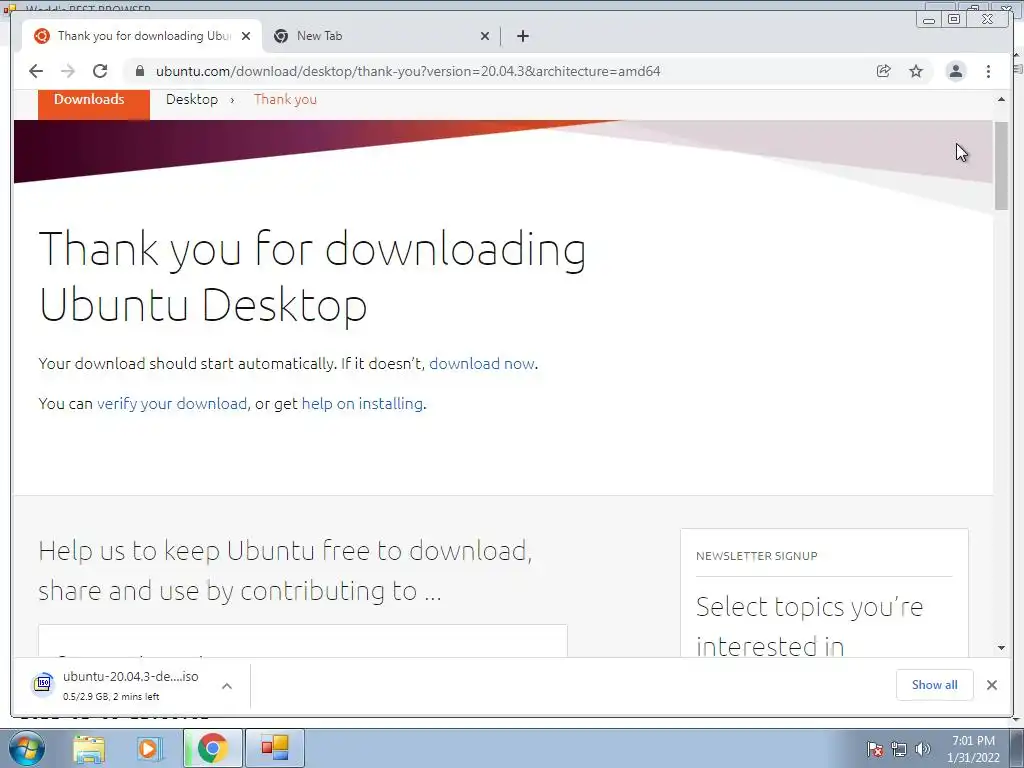Open Windows Explorer from taskbar
This screenshot has height=768, width=1024.
(89, 749)
